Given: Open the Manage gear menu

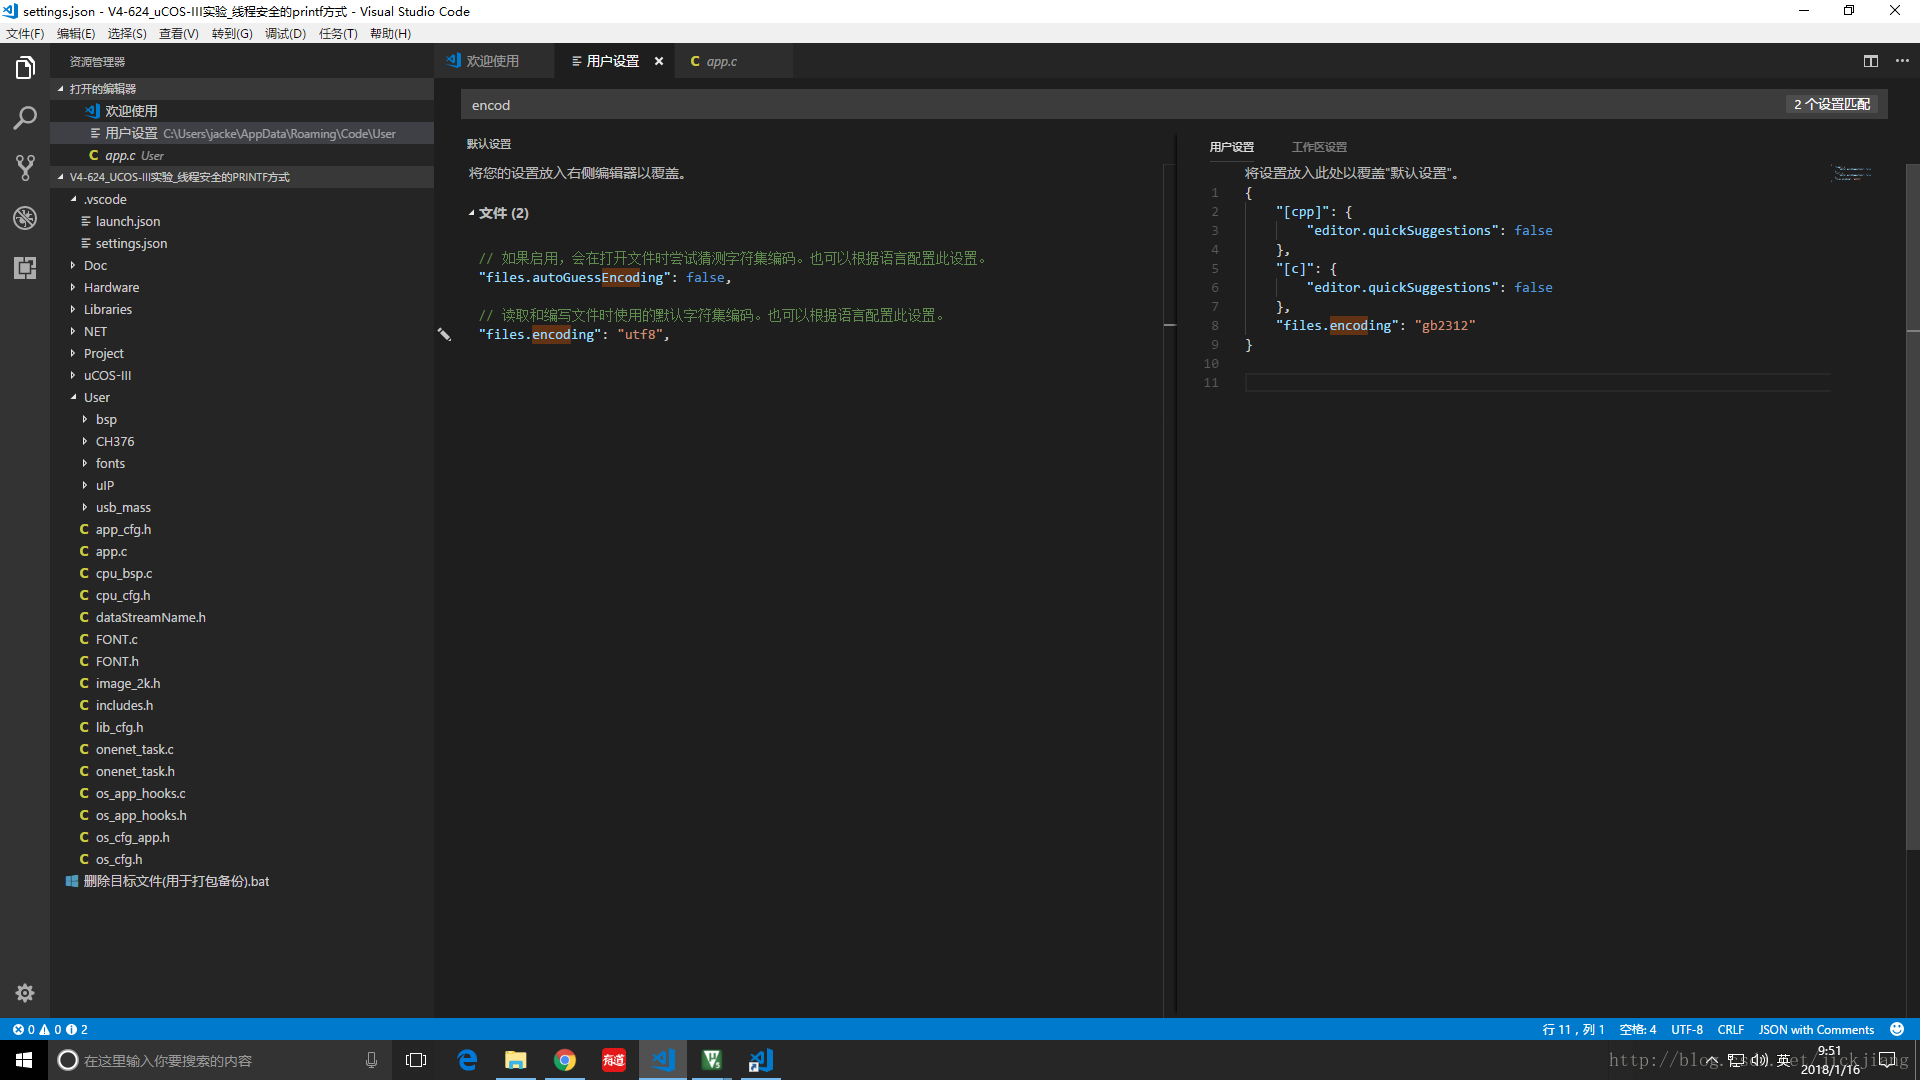Looking at the screenshot, I should 25,993.
